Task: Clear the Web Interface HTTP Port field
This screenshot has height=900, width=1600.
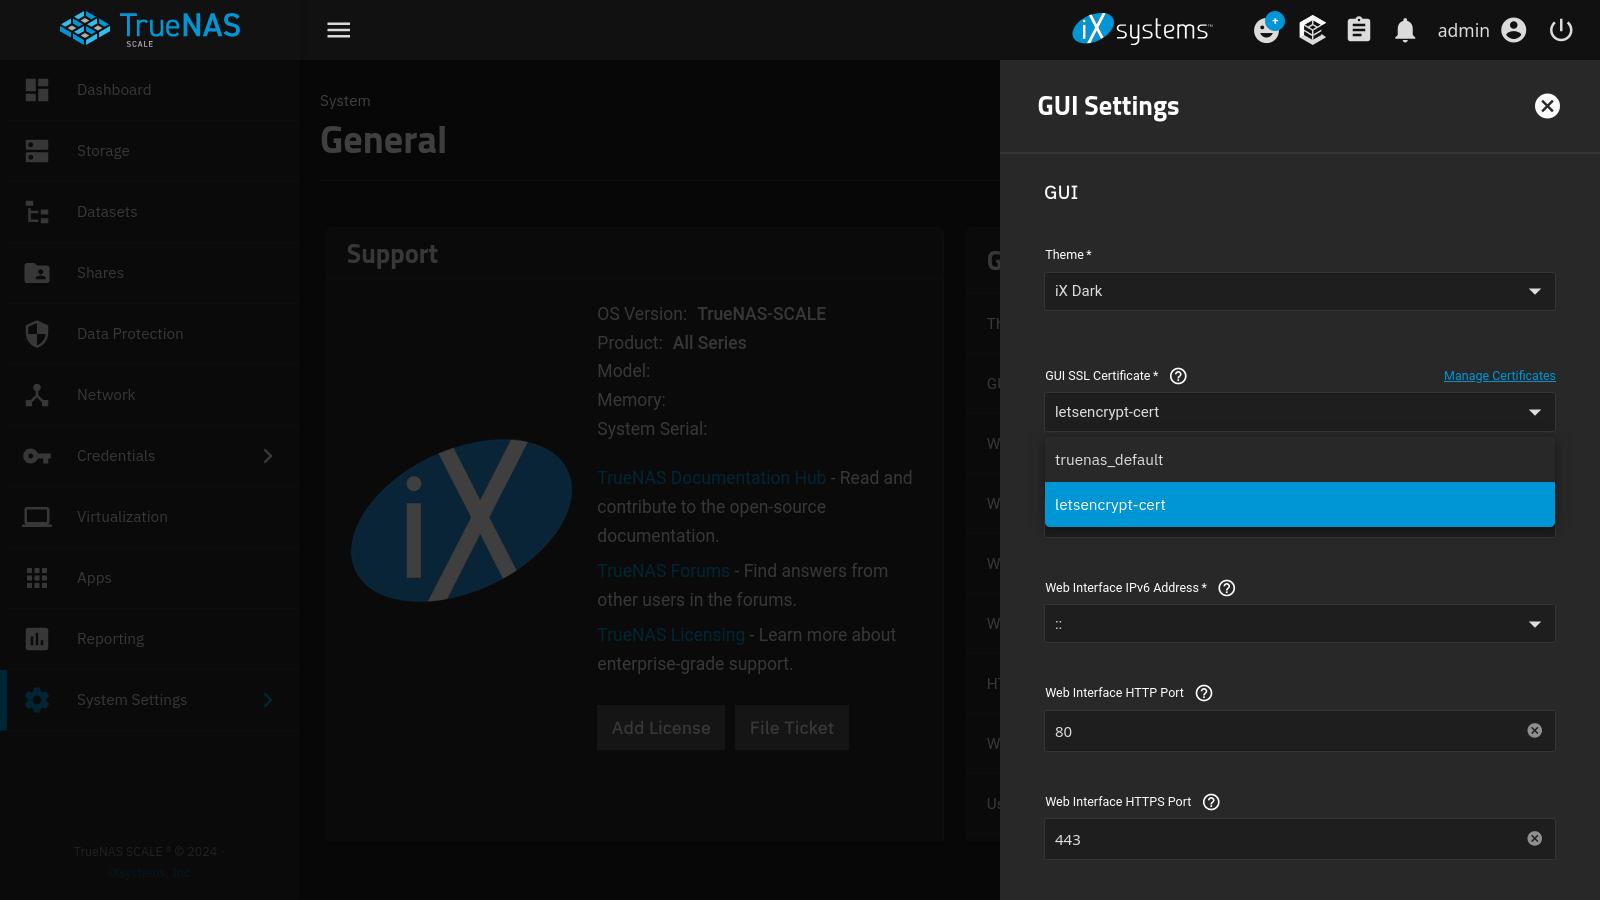Action: [1535, 730]
